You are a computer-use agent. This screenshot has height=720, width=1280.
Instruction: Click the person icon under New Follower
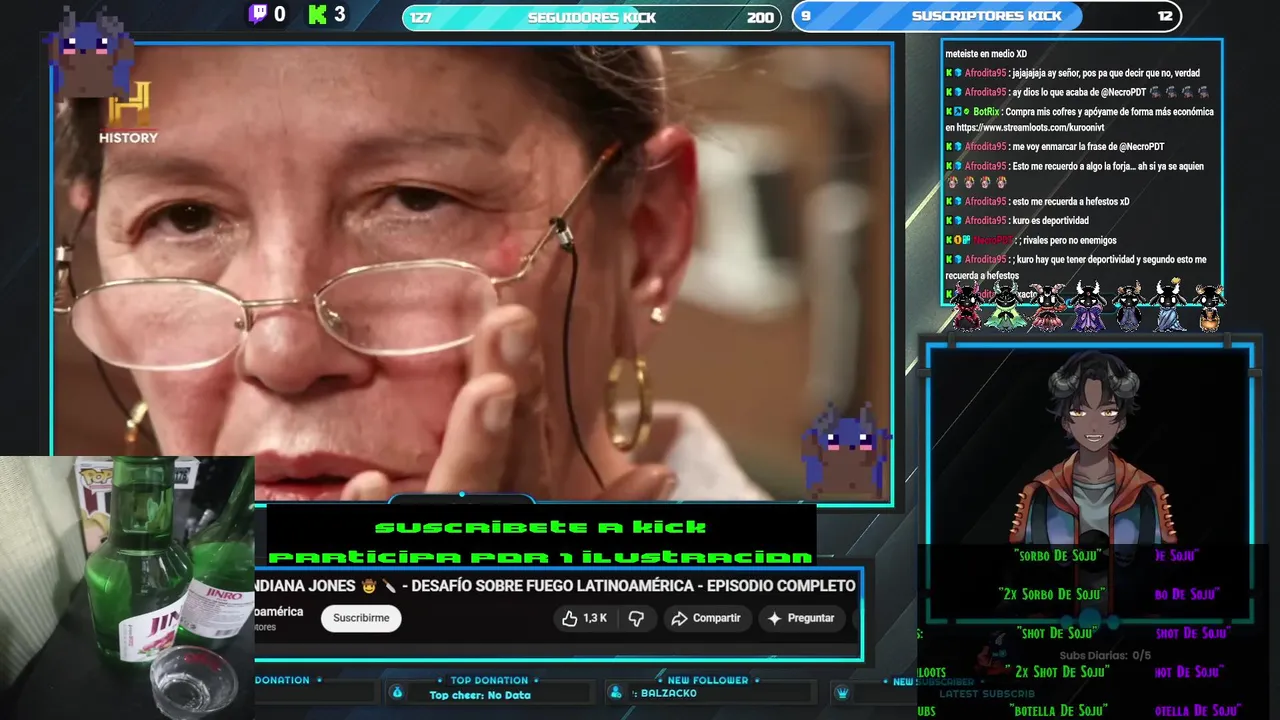click(616, 693)
